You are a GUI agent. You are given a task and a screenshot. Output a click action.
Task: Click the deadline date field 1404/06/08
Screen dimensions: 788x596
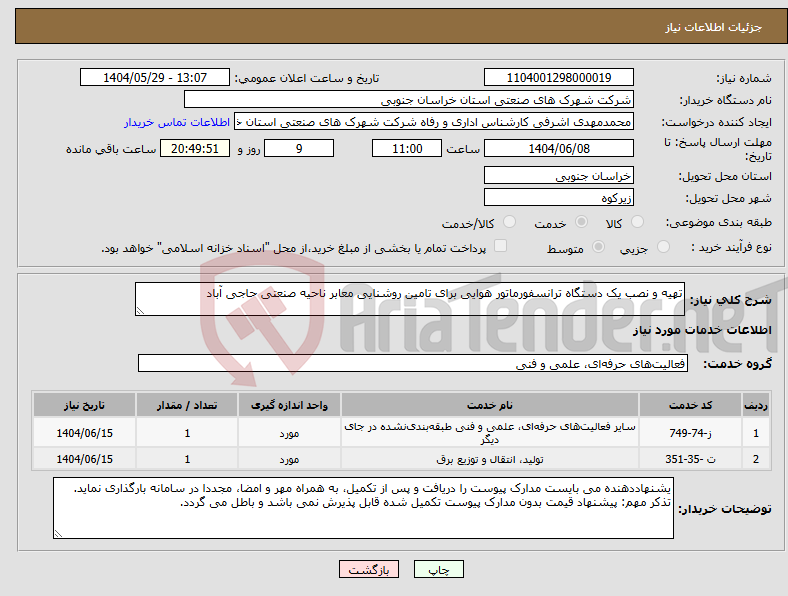559,148
